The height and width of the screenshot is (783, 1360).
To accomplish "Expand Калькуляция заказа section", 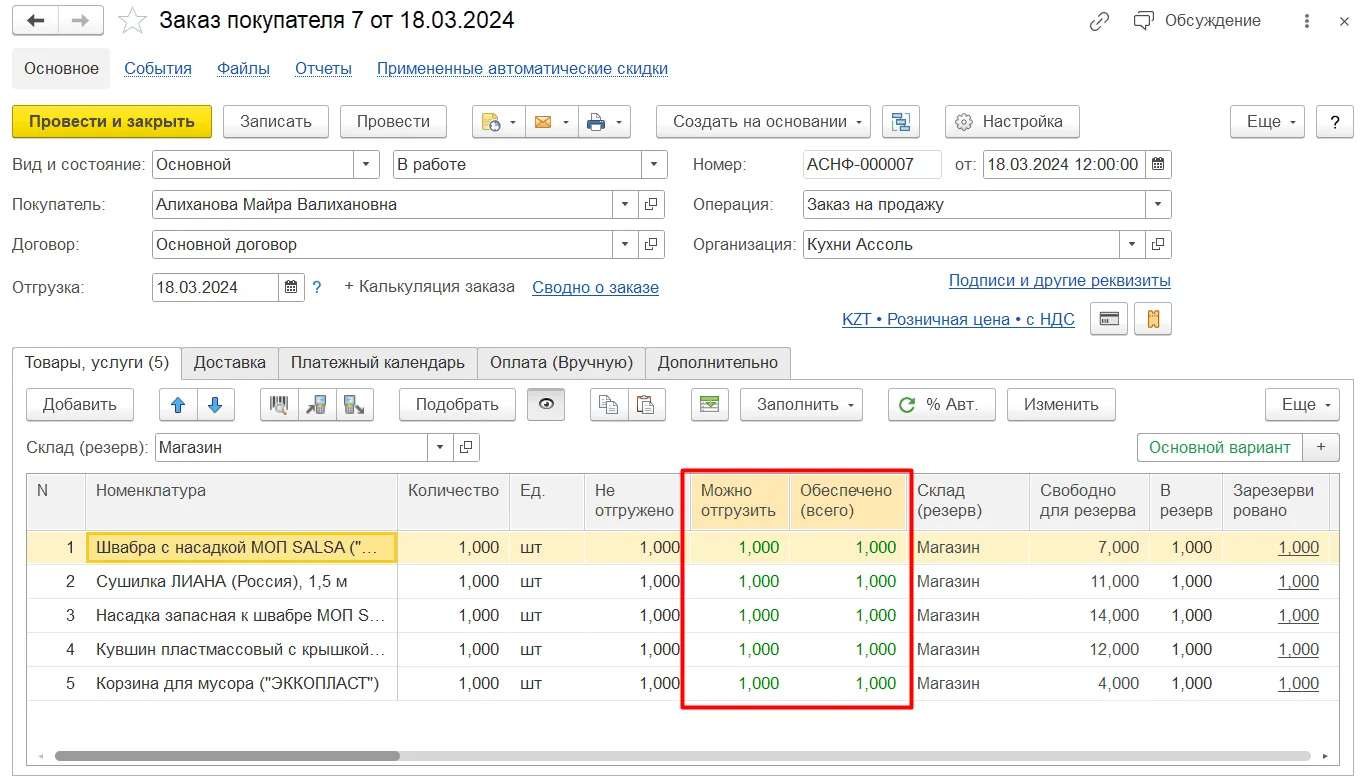I will (x=429, y=287).
